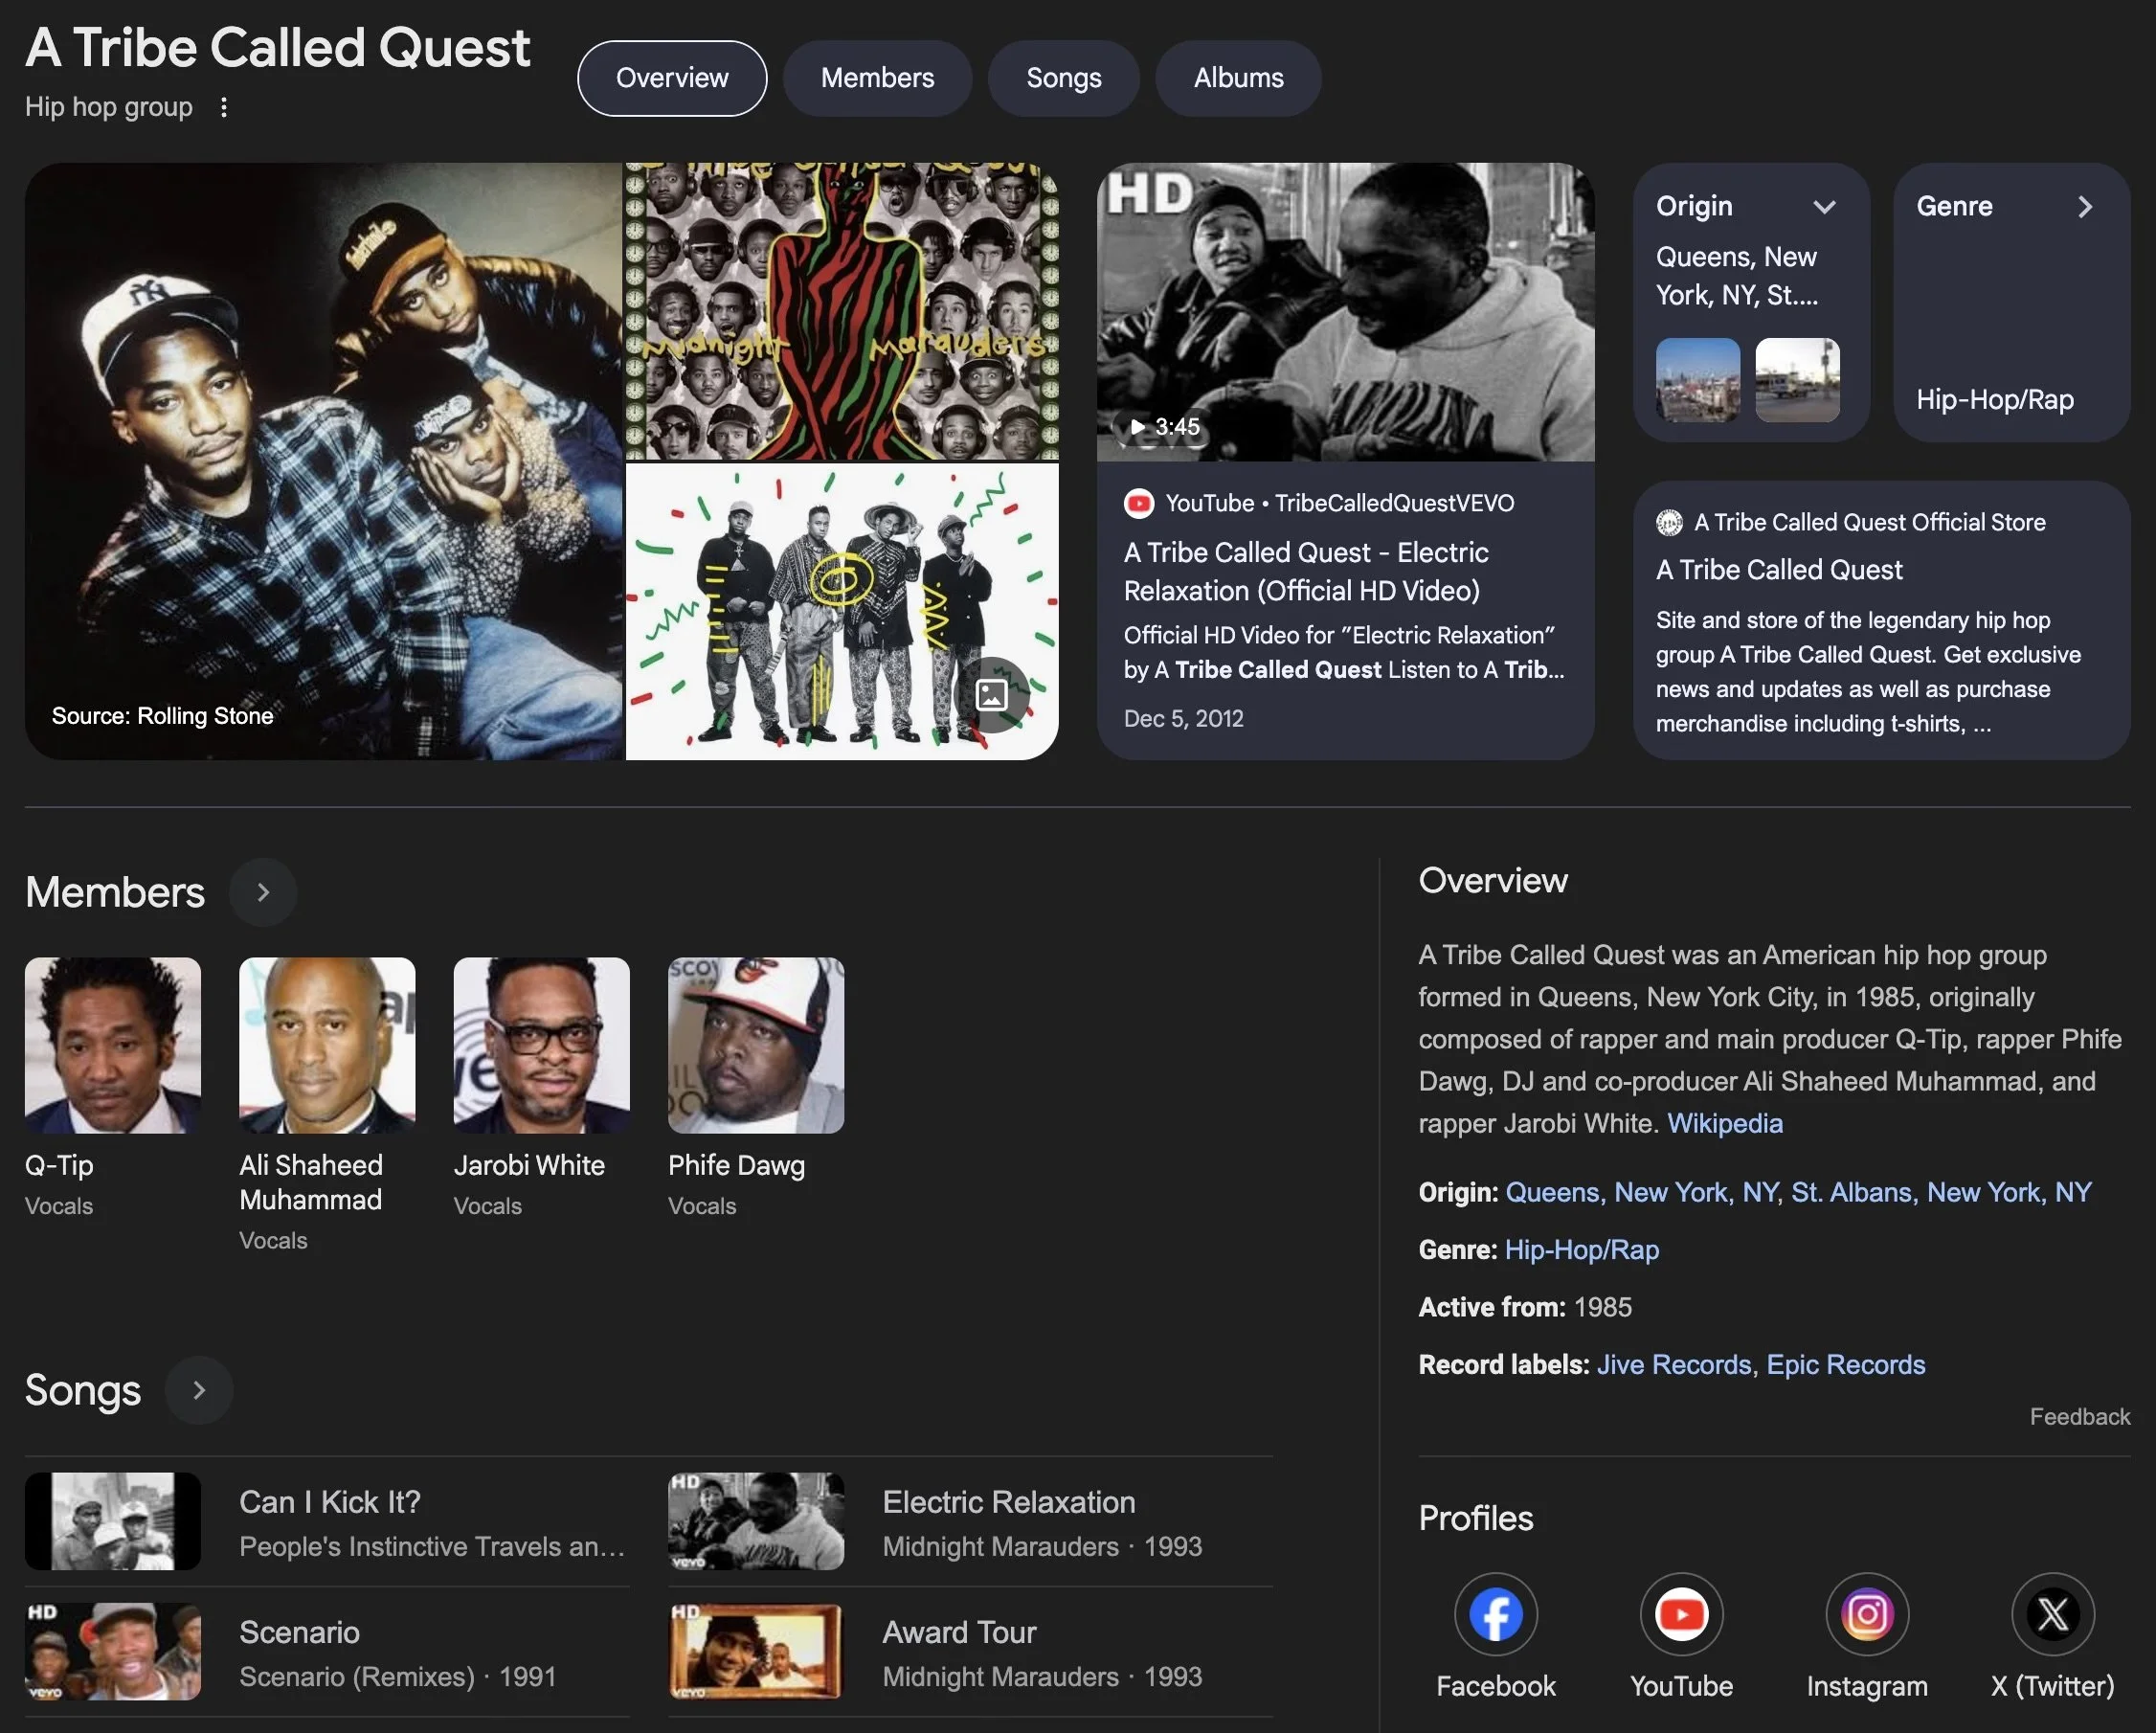Open the X (Twitter) profile icon
The height and width of the screenshot is (1733, 2156).
[x=2052, y=1614]
